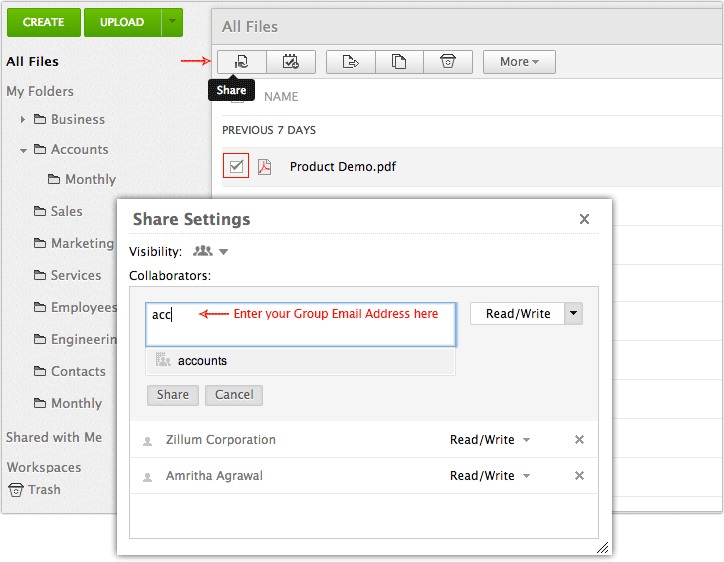The image size is (724, 562).
Task: Open the Visibility dropdown
Action: [x=211, y=252]
